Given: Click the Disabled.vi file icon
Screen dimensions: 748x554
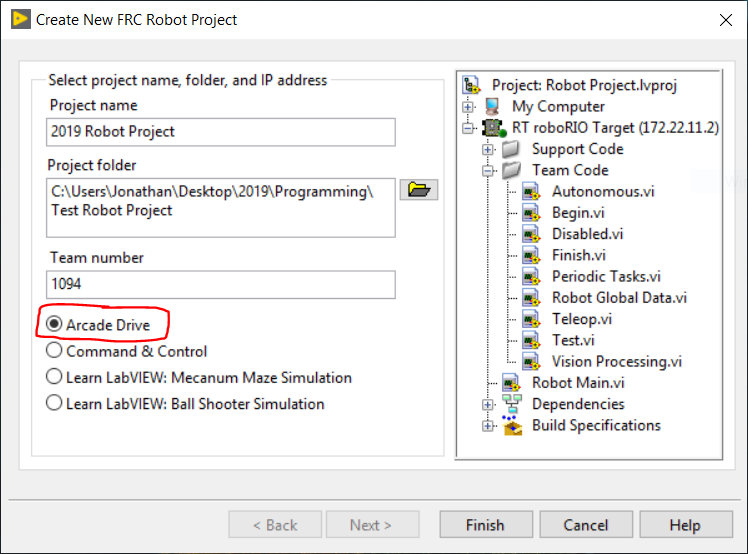Looking at the screenshot, I should (x=531, y=234).
